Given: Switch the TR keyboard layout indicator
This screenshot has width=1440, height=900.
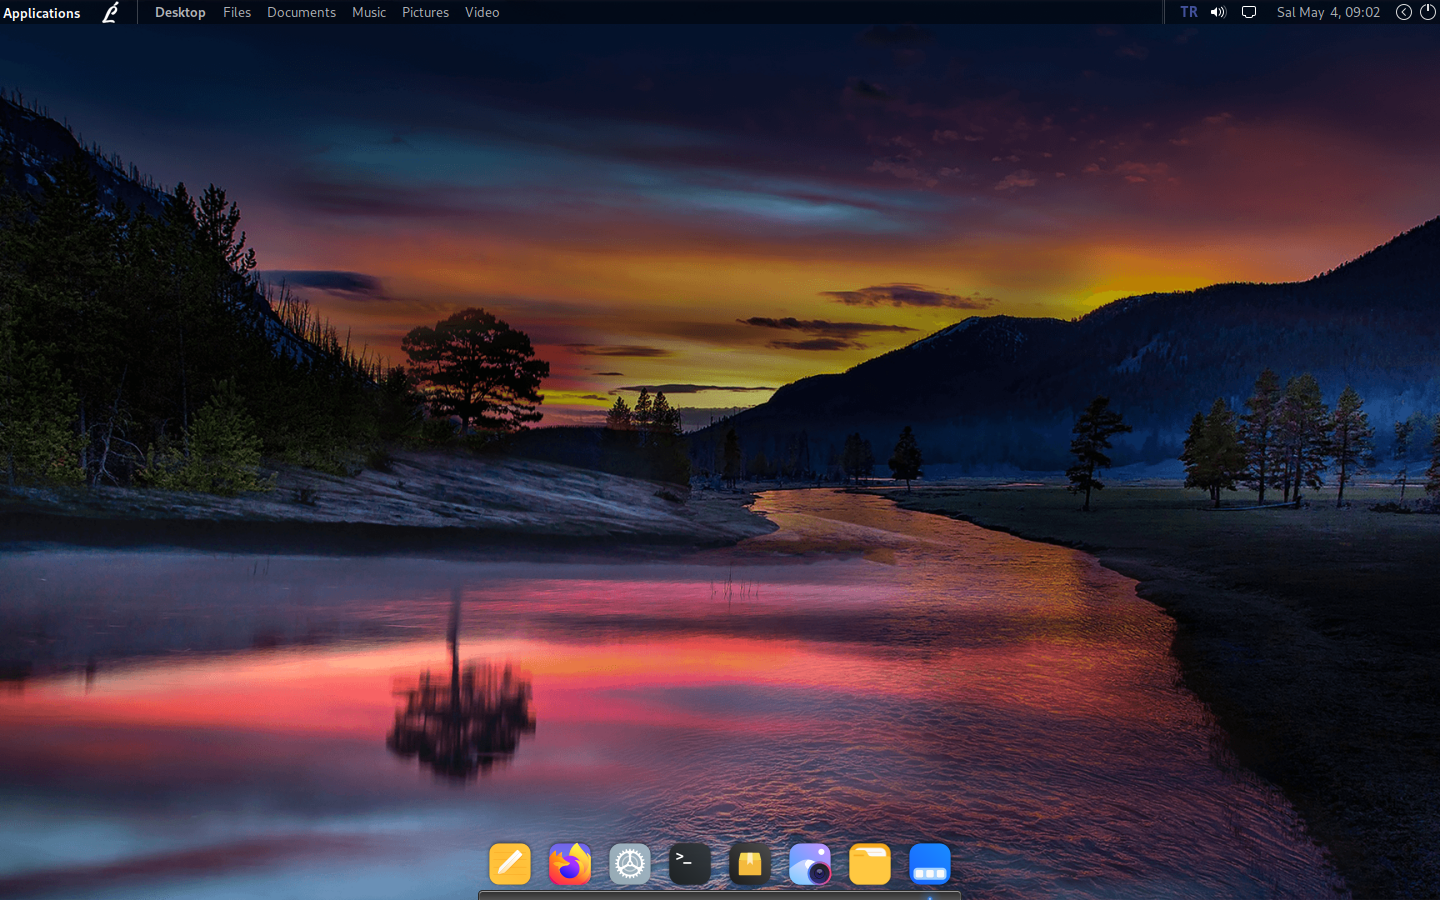Looking at the screenshot, I should 1189,12.
